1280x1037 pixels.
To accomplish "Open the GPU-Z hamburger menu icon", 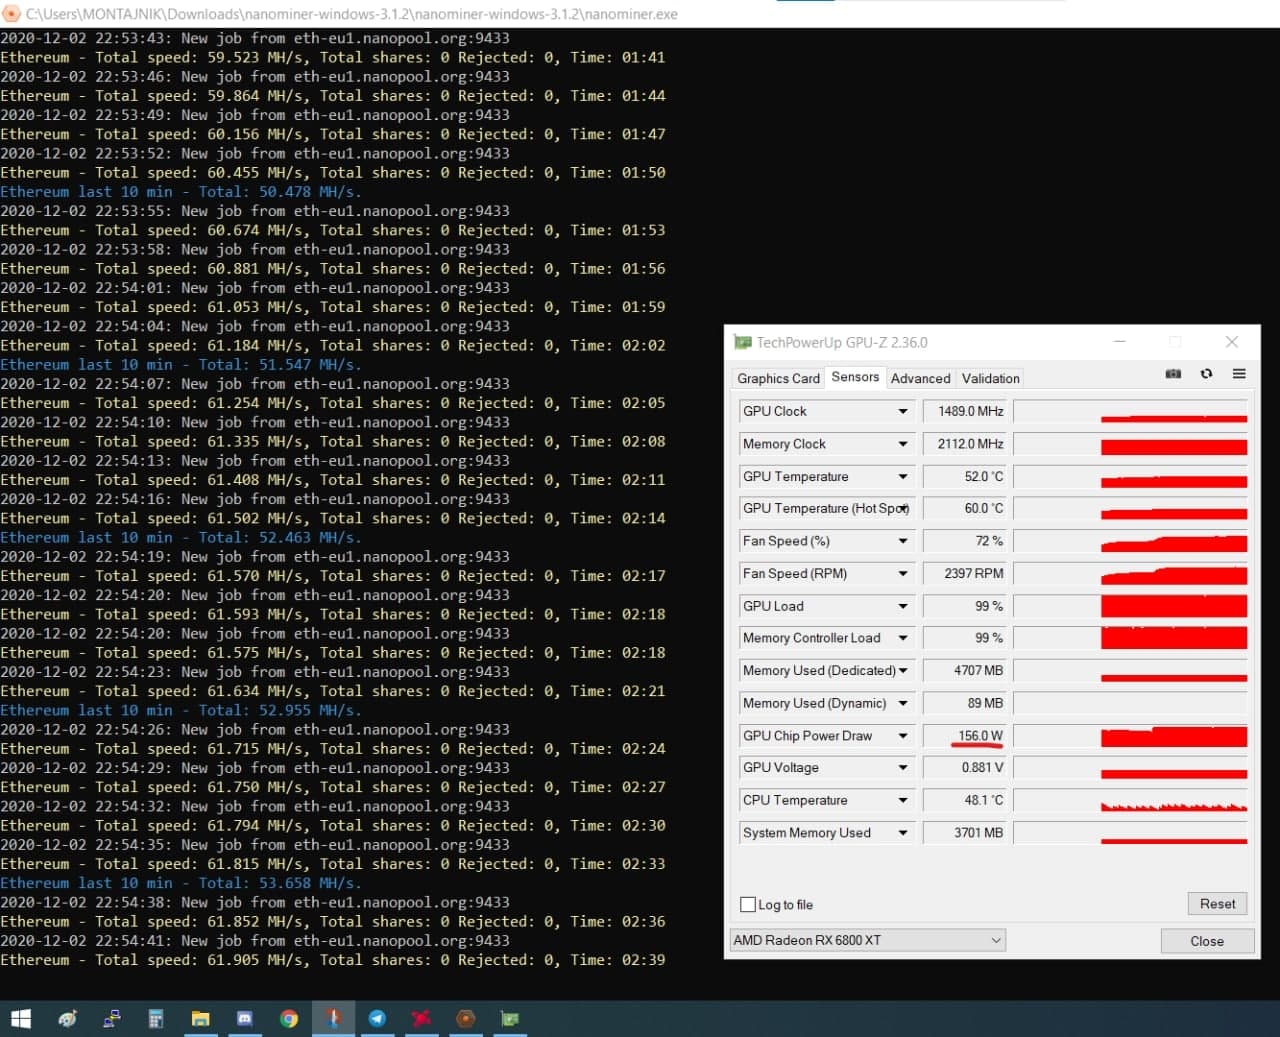I will click(x=1239, y=374).
